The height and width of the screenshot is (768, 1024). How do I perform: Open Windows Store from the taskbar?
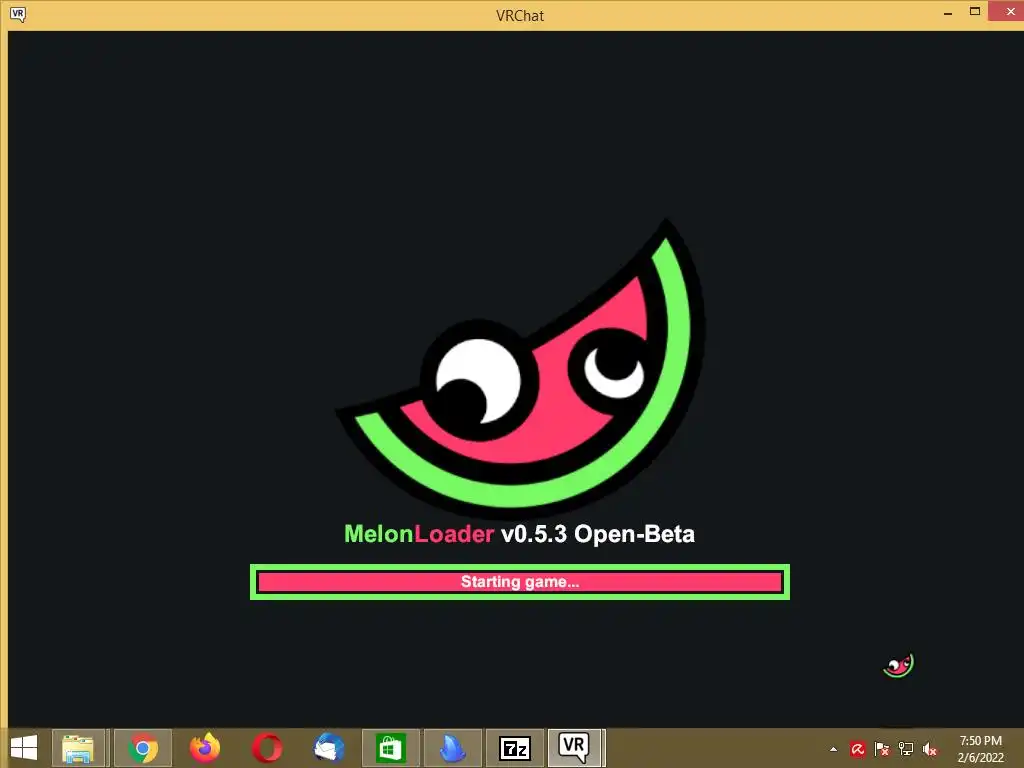[x=391, y=748]
